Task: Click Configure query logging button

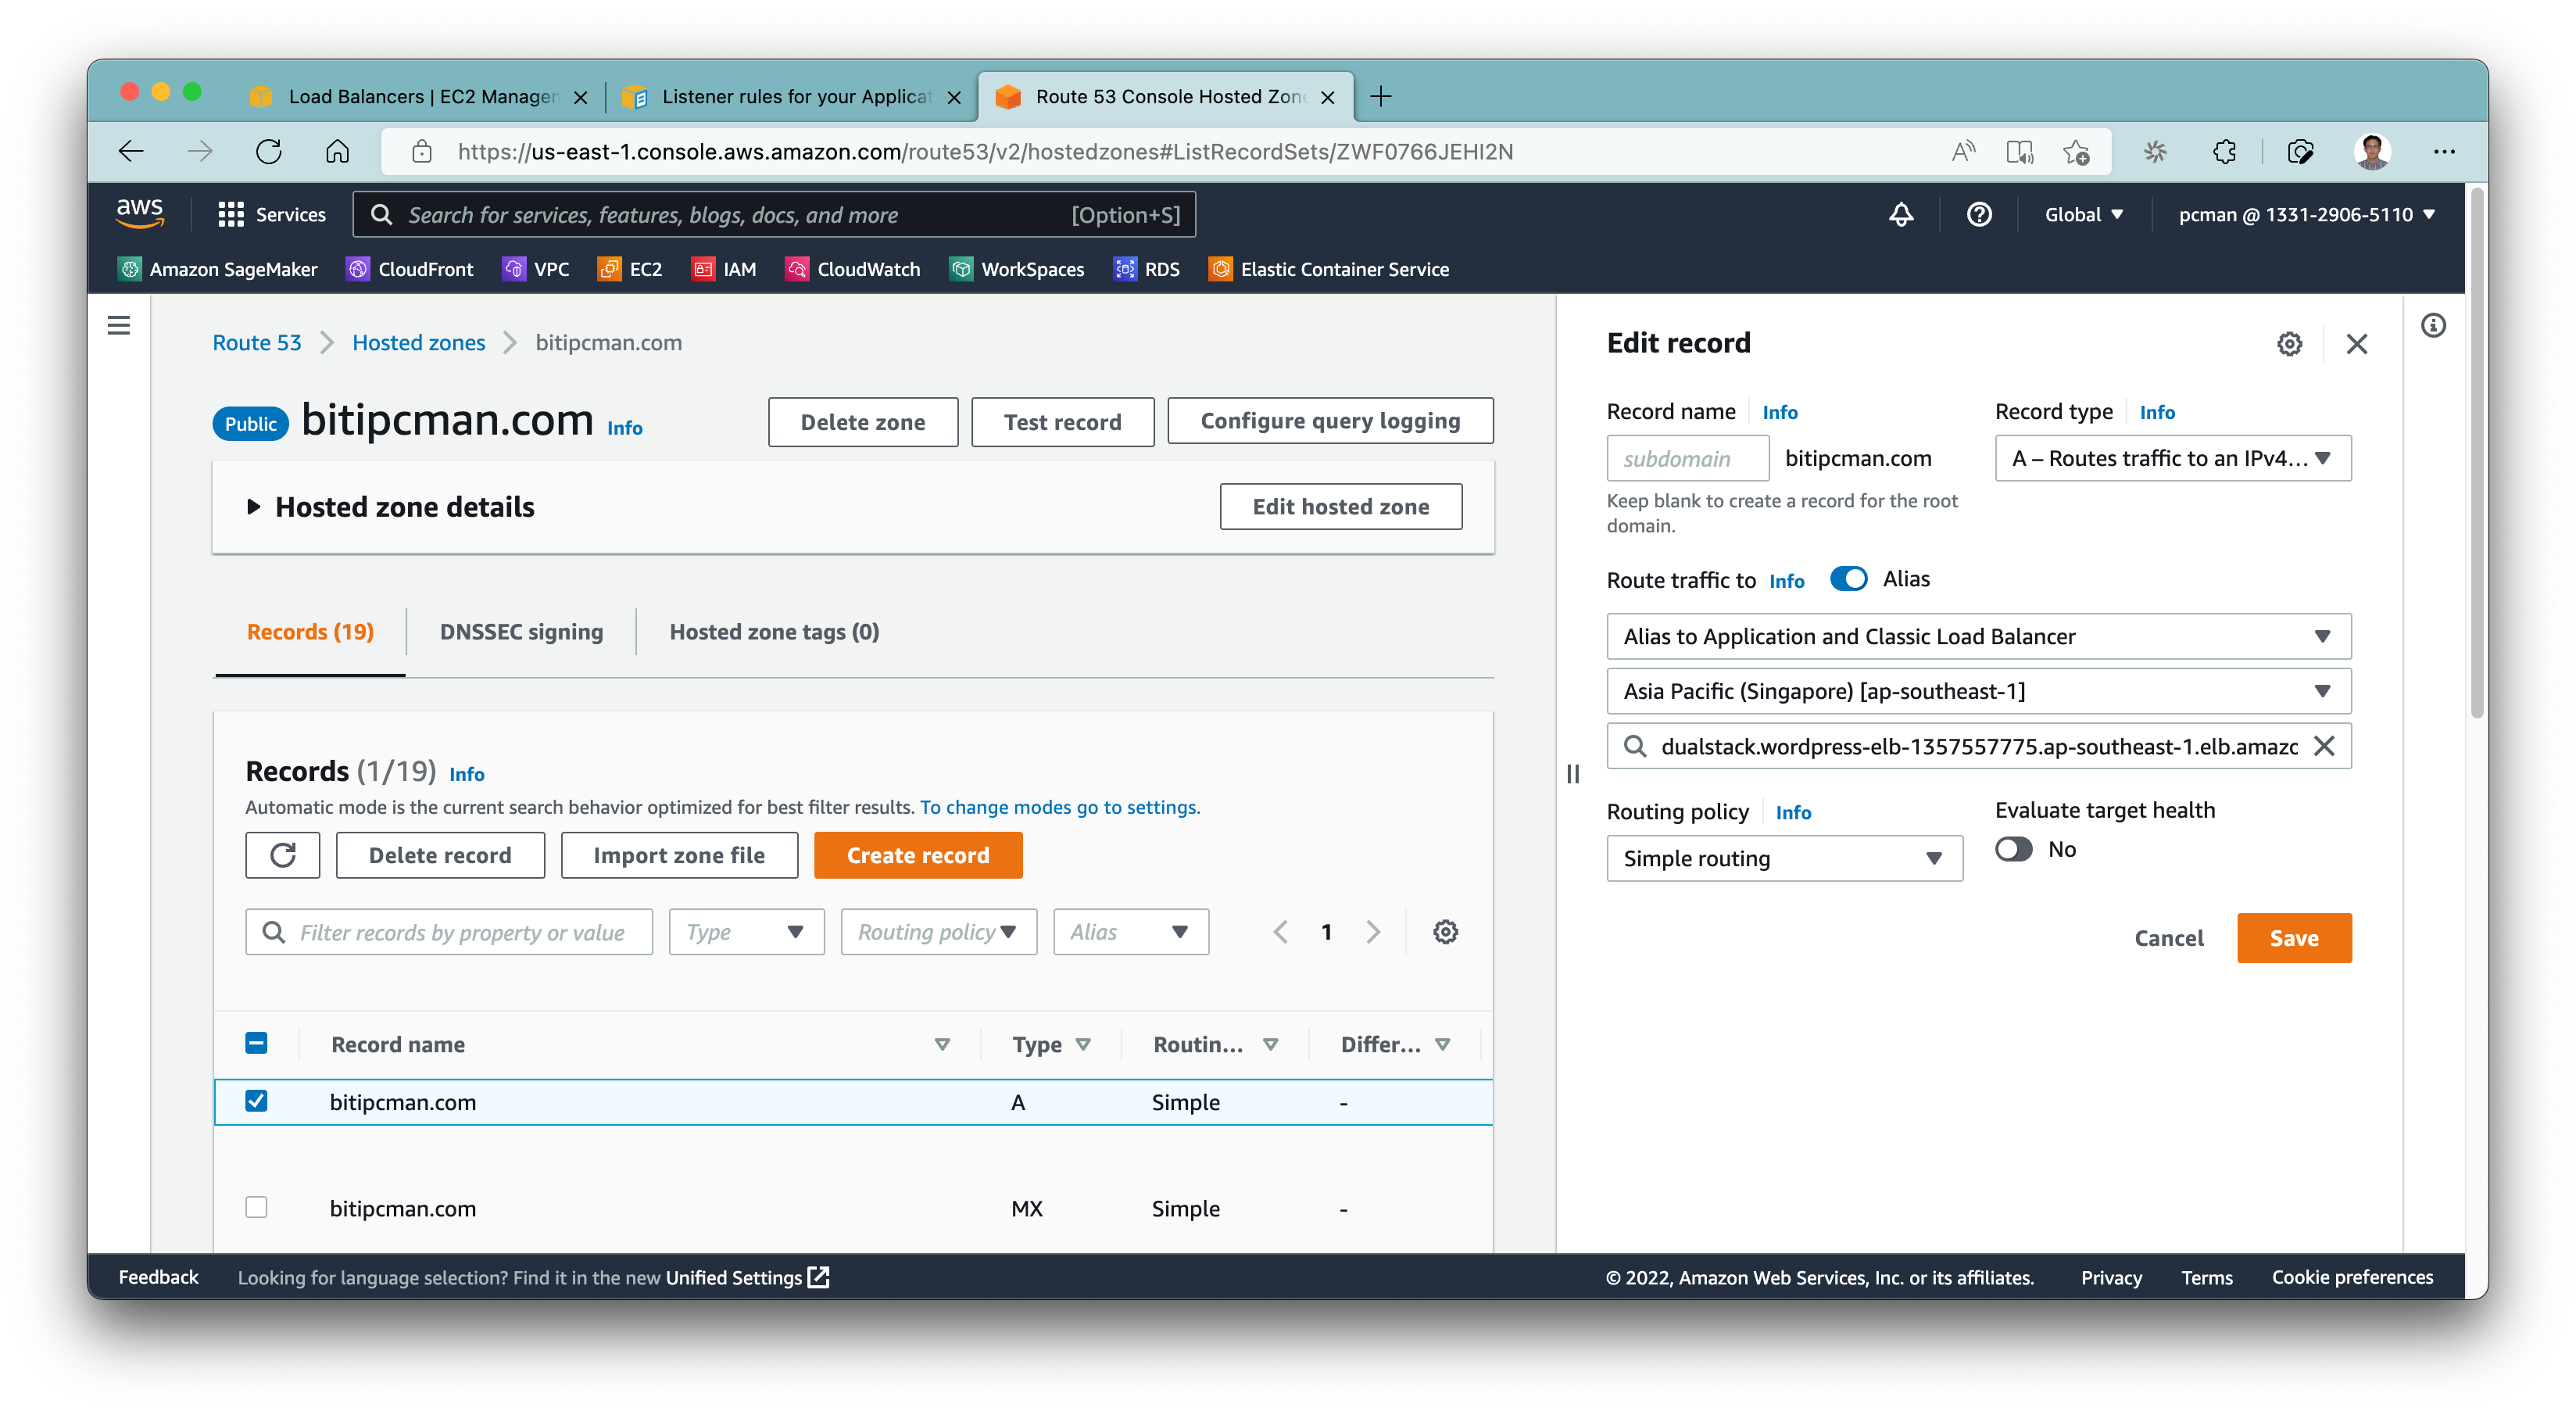Action: [x=1330, y=421]
